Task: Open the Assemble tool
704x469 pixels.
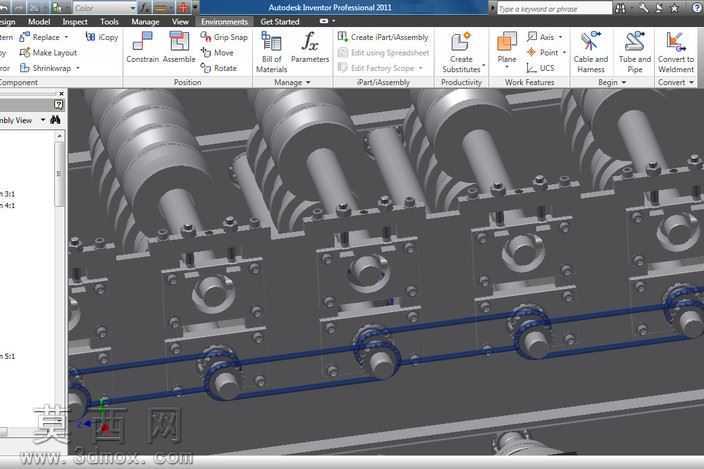Action: [x=179, y=47]
